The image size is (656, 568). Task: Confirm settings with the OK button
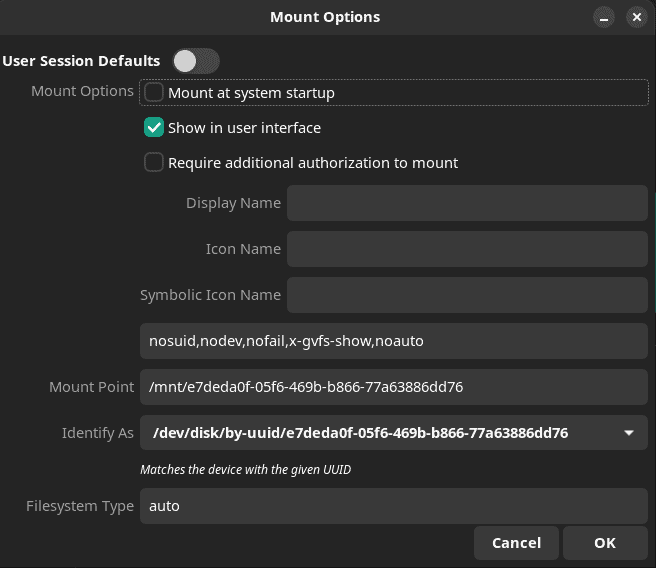604,543
